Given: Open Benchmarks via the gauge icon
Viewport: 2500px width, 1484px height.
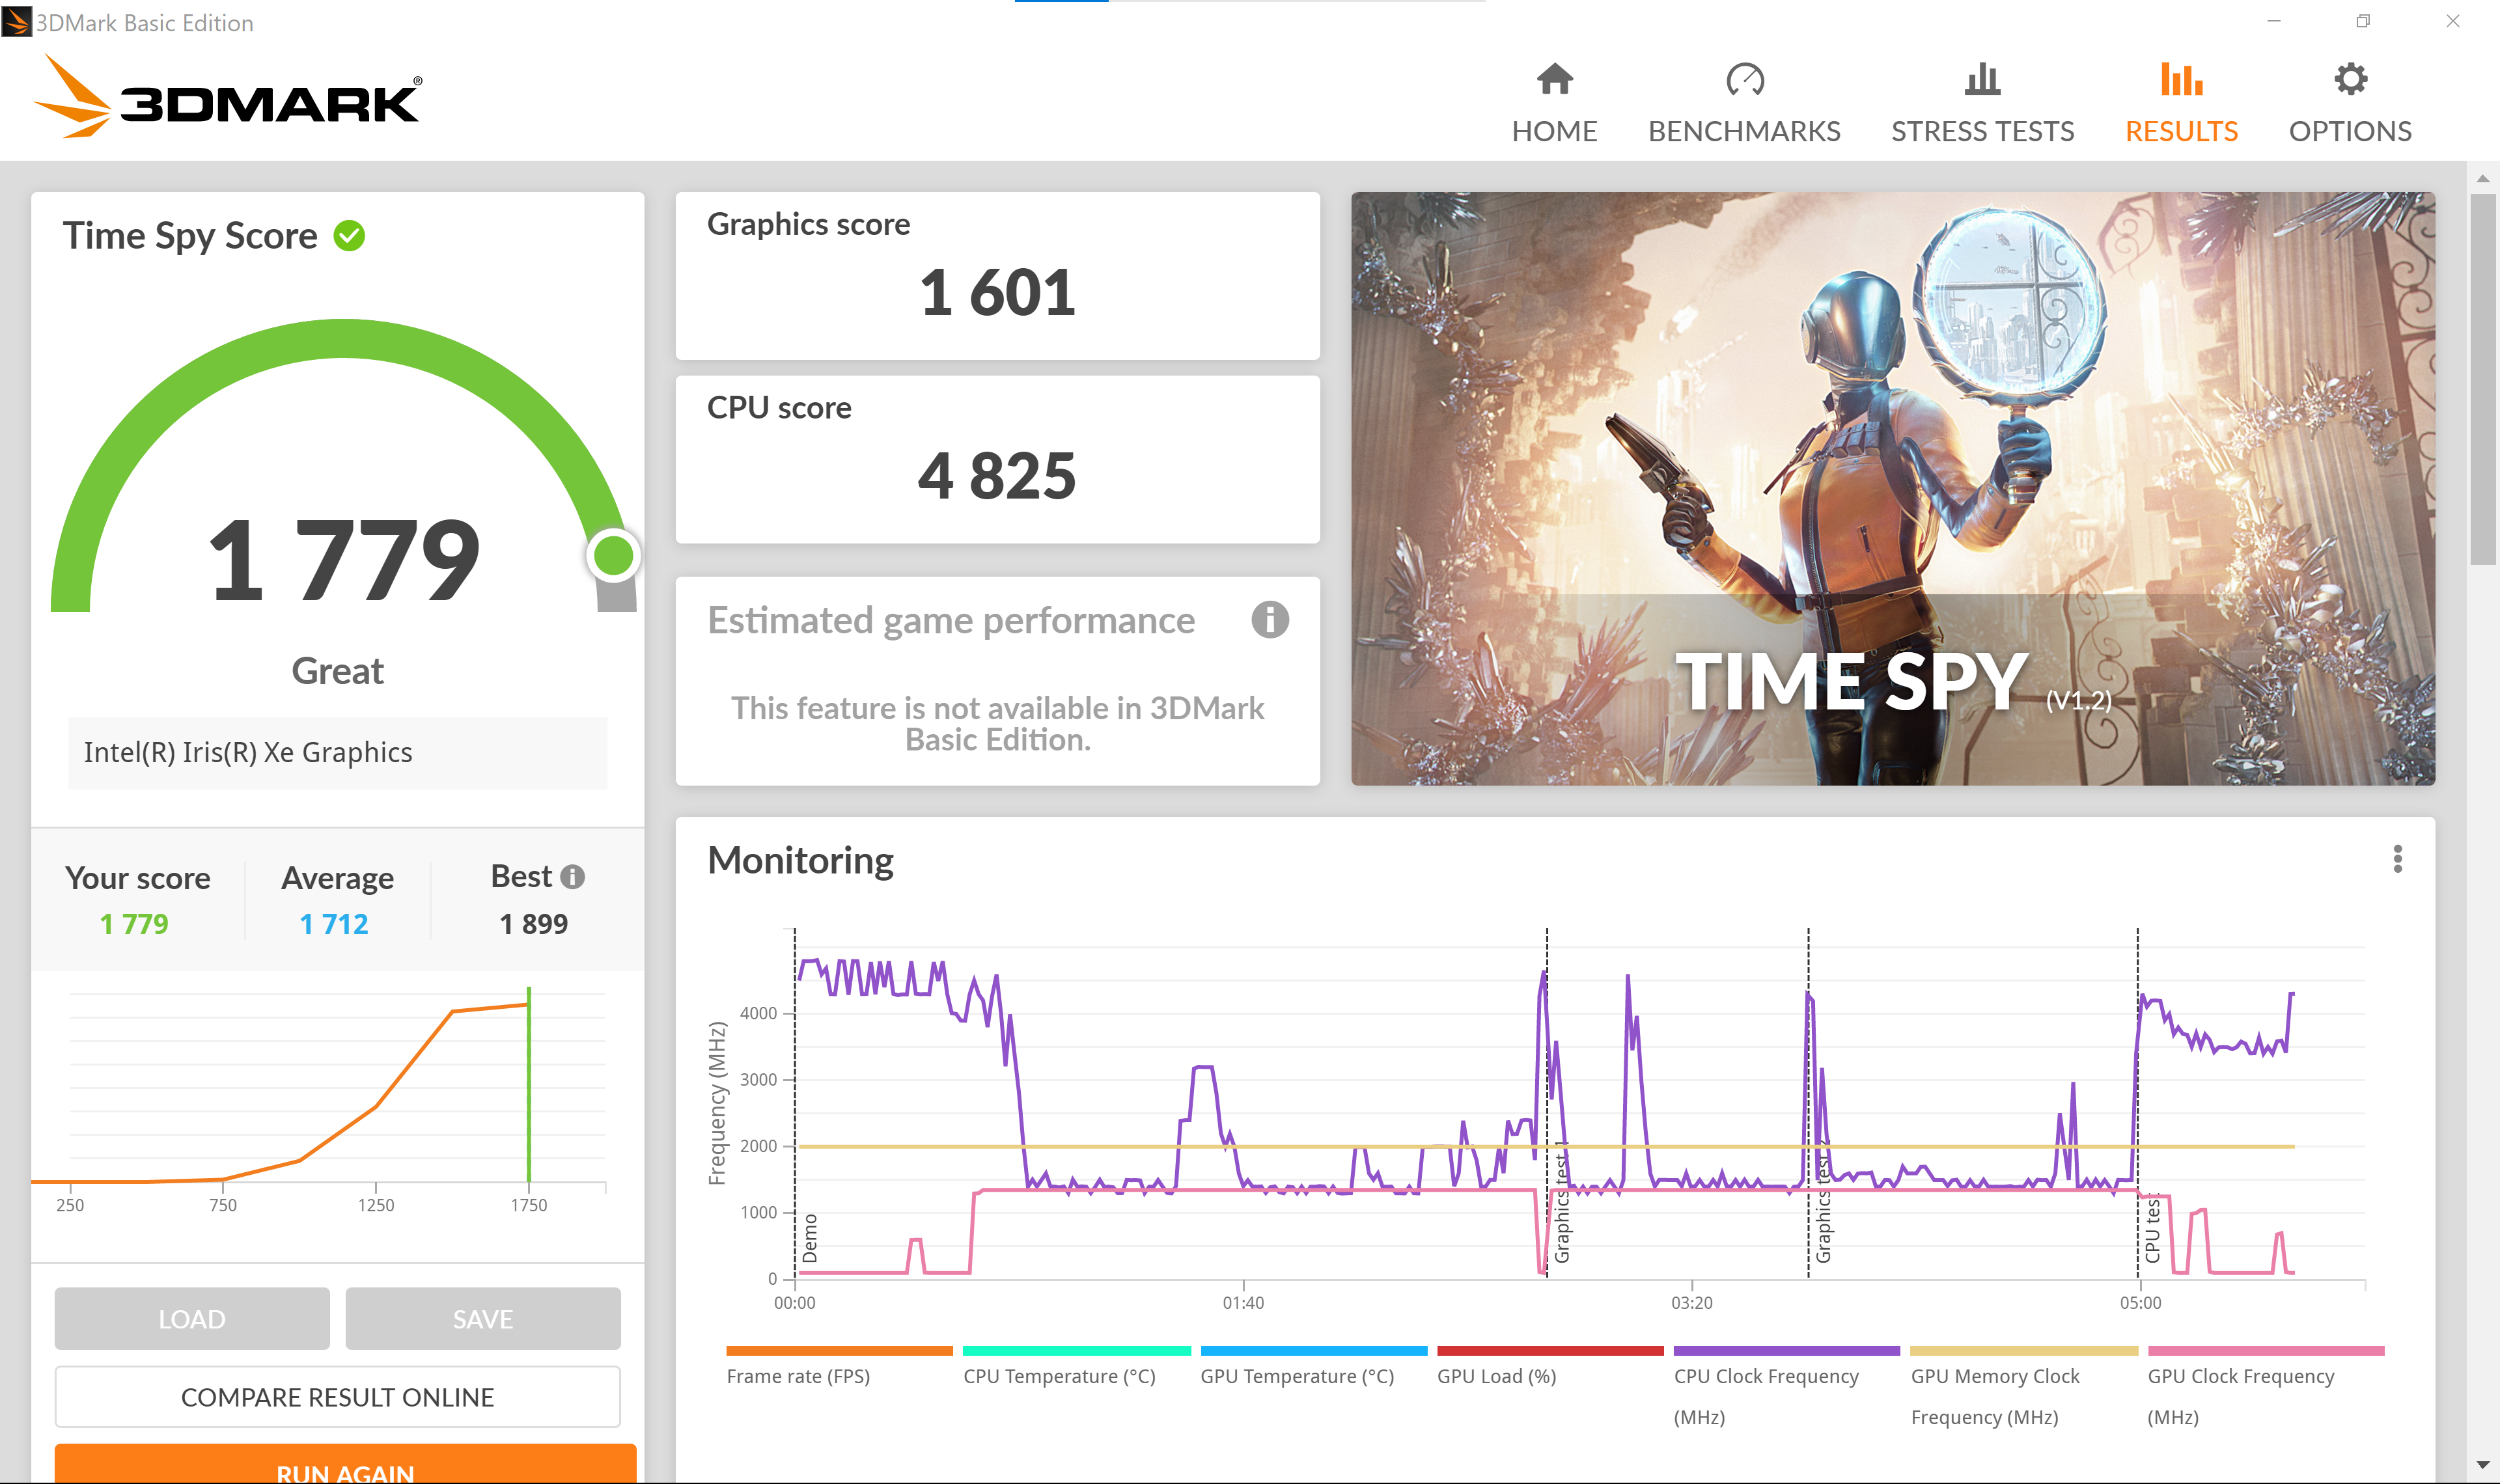Looking at the screenshot, I should [1744, 79].
